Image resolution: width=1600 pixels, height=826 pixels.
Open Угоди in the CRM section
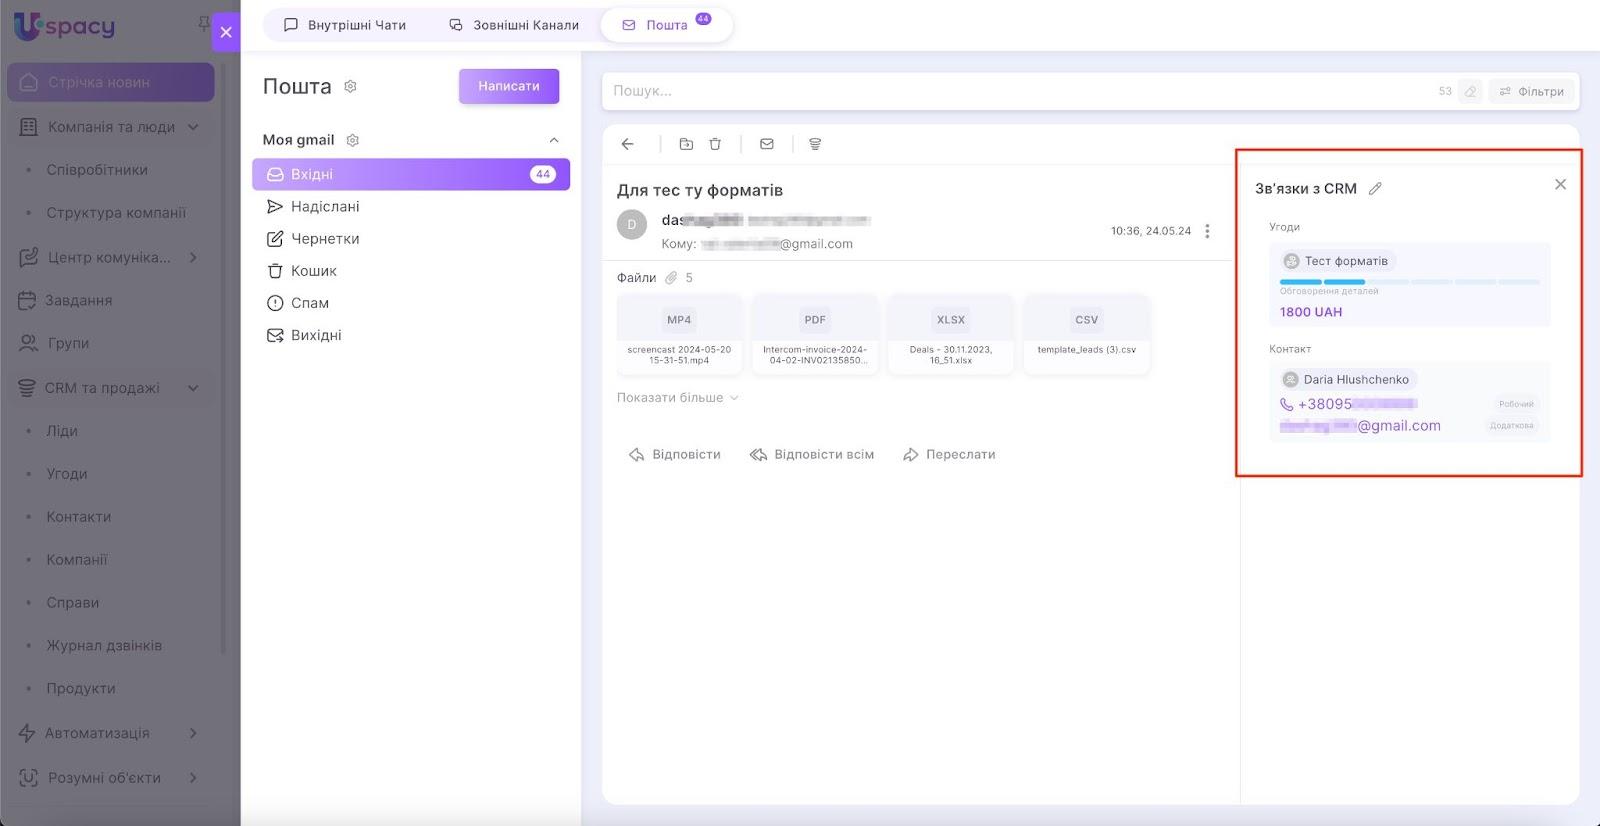(67, 474)
